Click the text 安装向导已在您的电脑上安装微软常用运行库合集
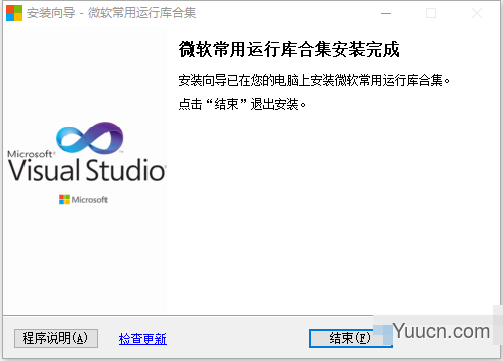 click(314, 80)
